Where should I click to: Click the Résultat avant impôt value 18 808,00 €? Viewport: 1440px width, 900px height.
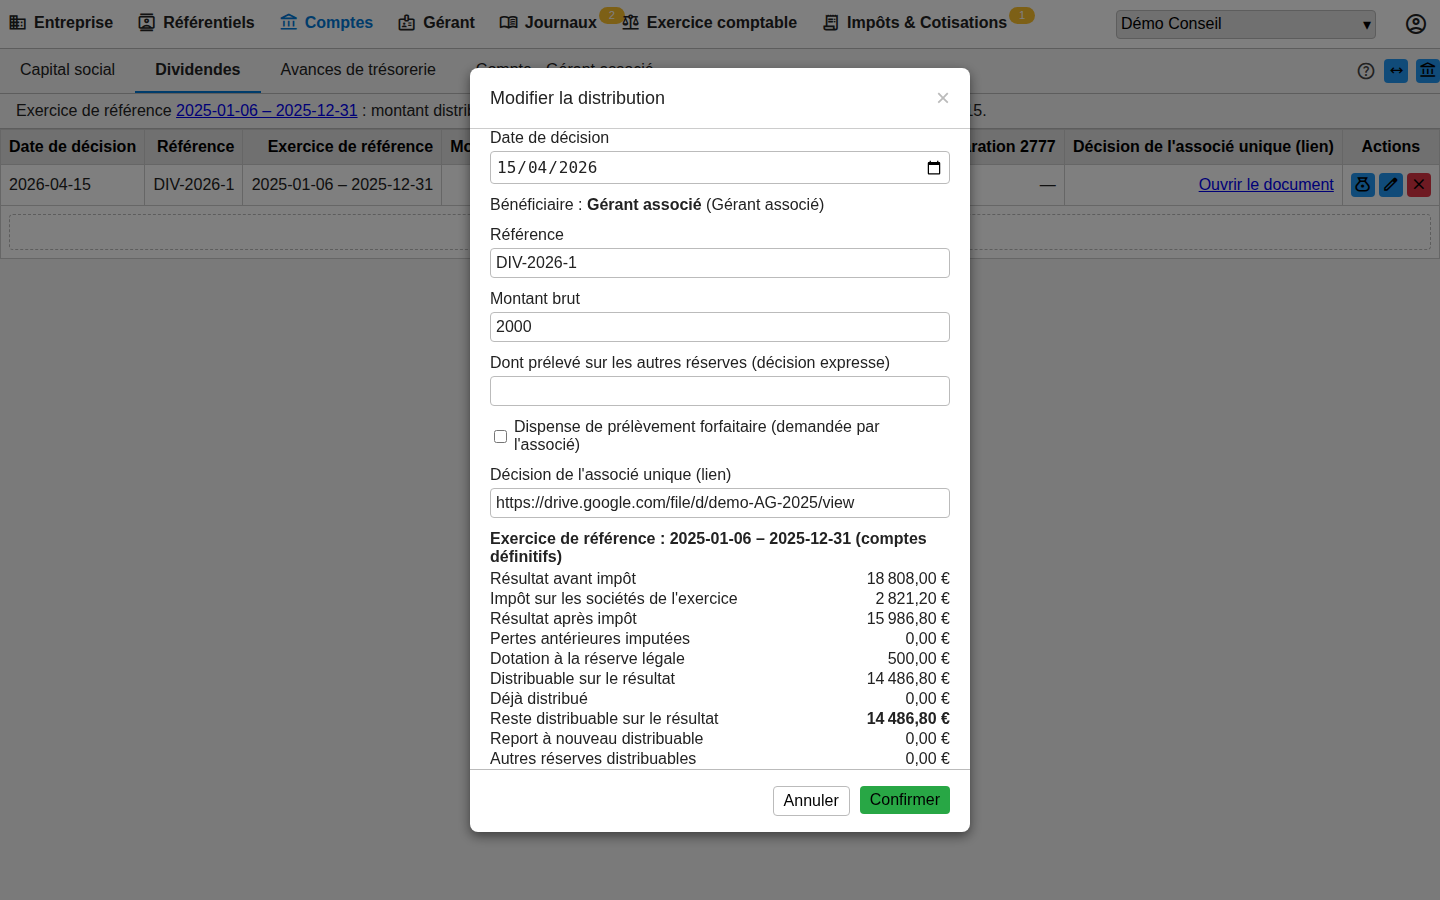pos(908,579)
